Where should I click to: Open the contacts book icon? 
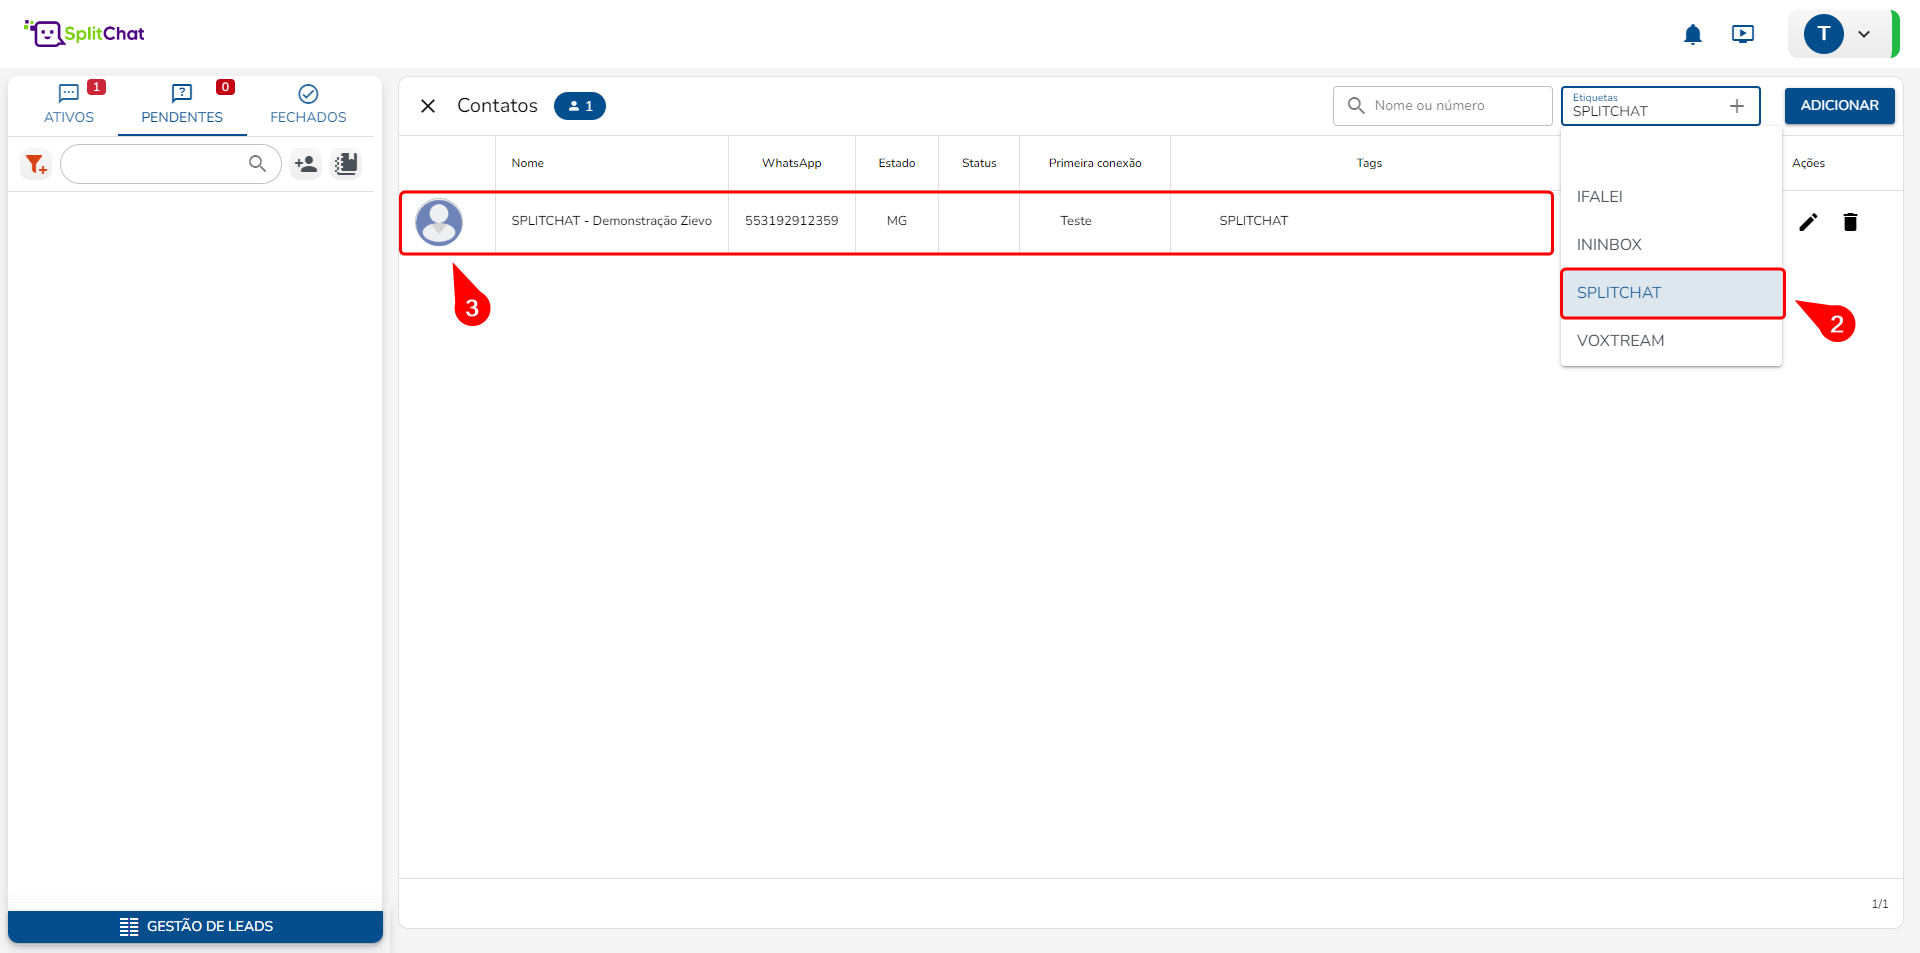(346, 164)
